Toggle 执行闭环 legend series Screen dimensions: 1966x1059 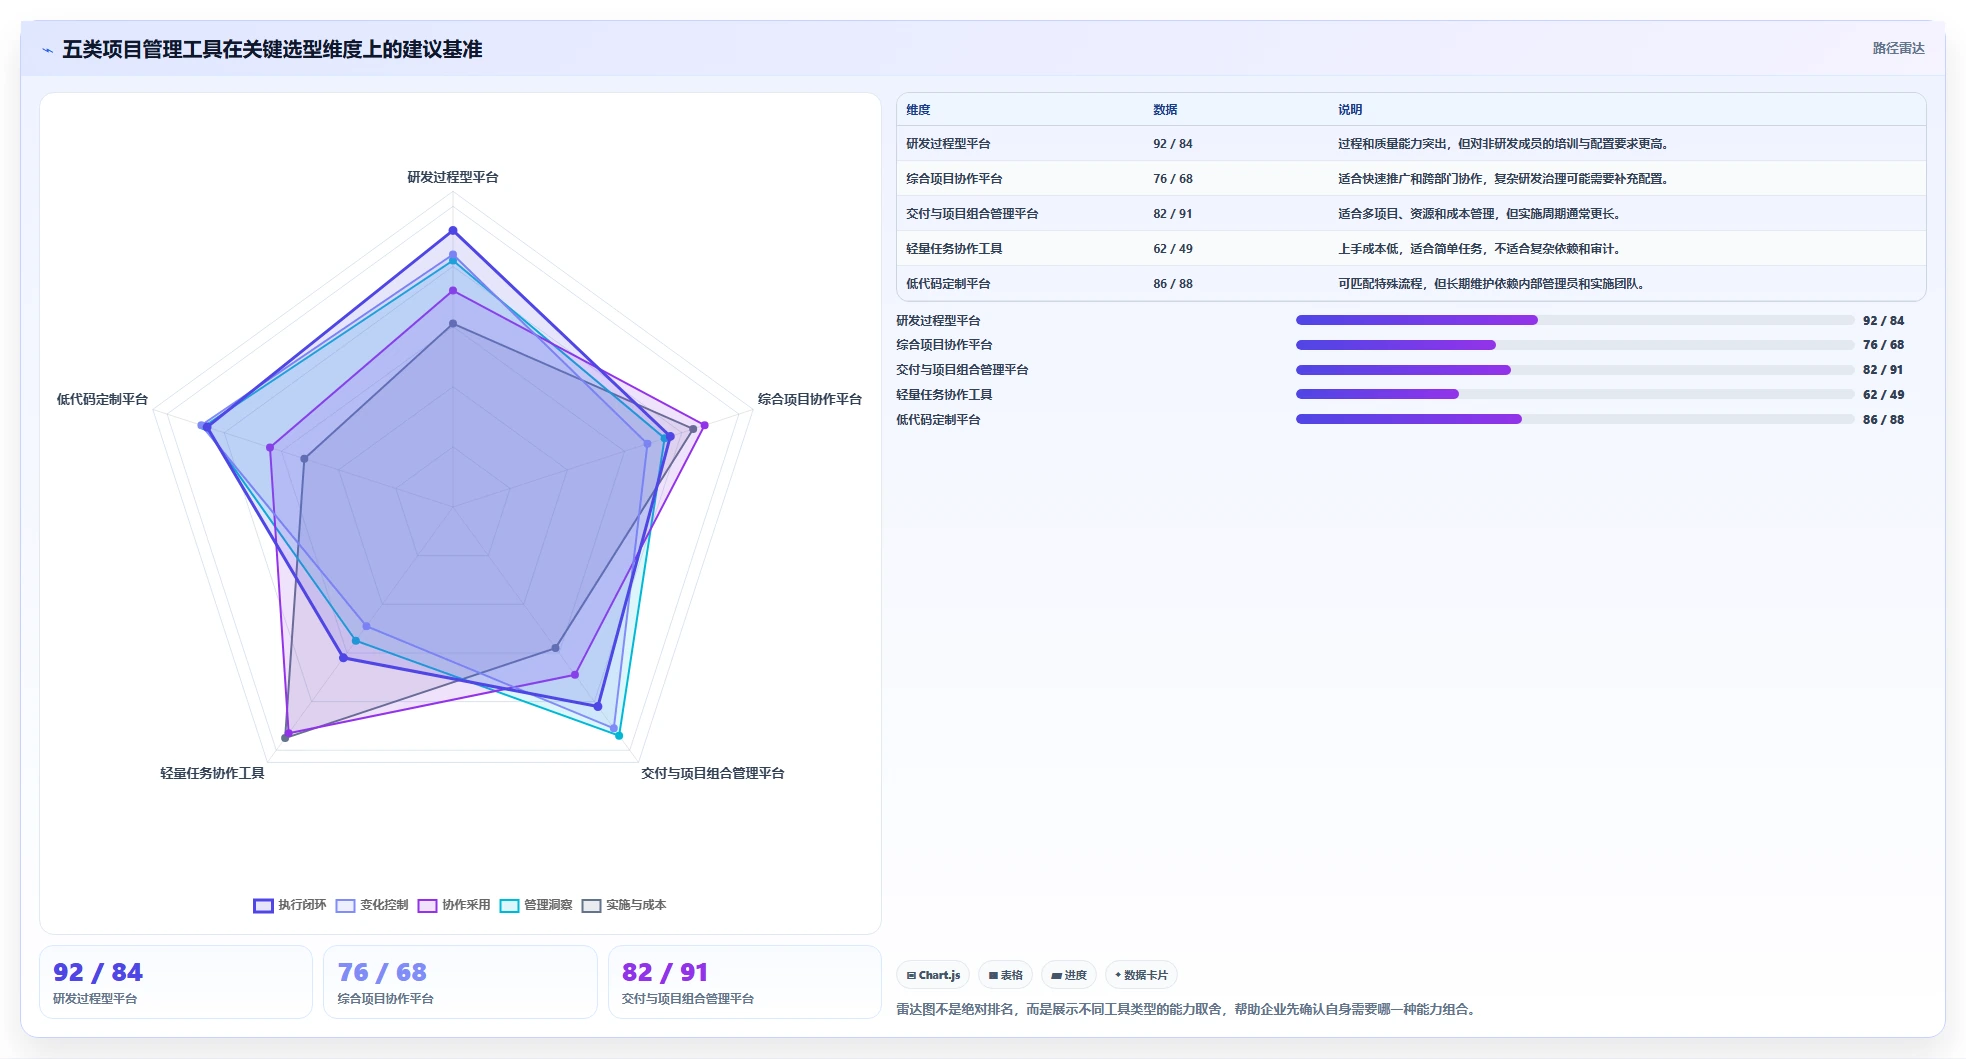[x=290, y=905]
